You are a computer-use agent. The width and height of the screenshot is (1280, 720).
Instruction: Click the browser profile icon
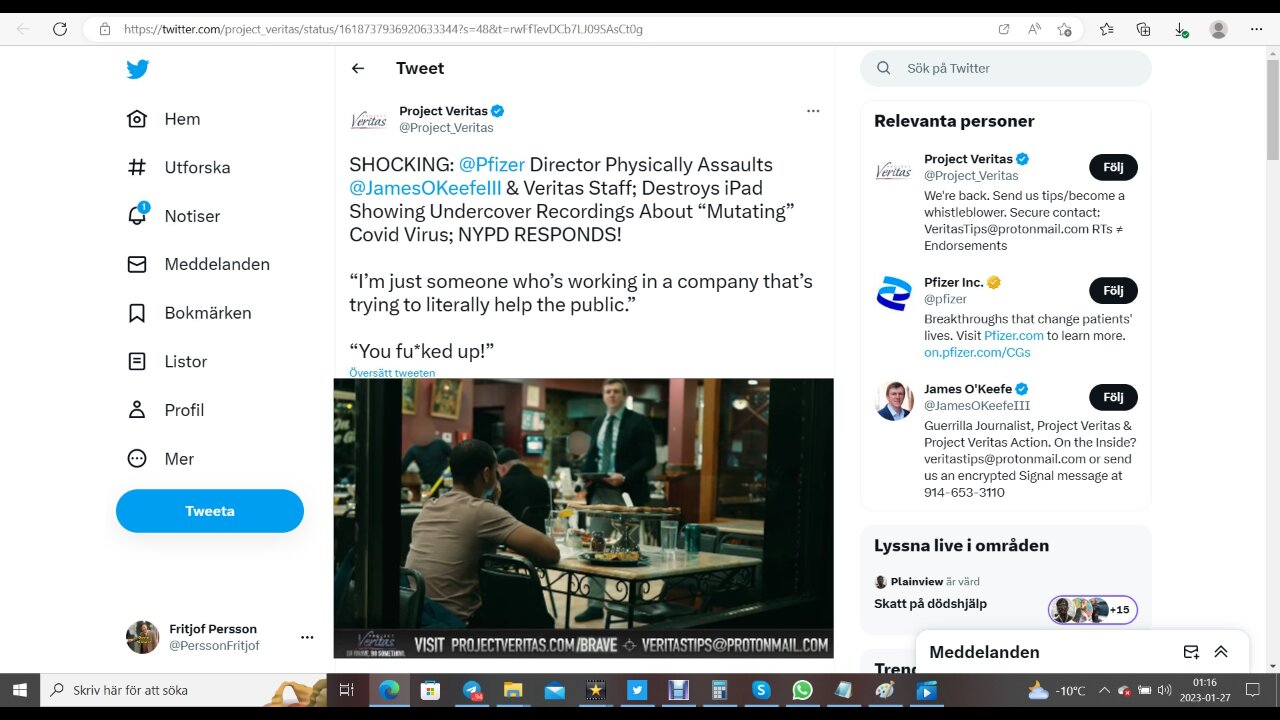pyautogui.click(x=1218, y=29)
